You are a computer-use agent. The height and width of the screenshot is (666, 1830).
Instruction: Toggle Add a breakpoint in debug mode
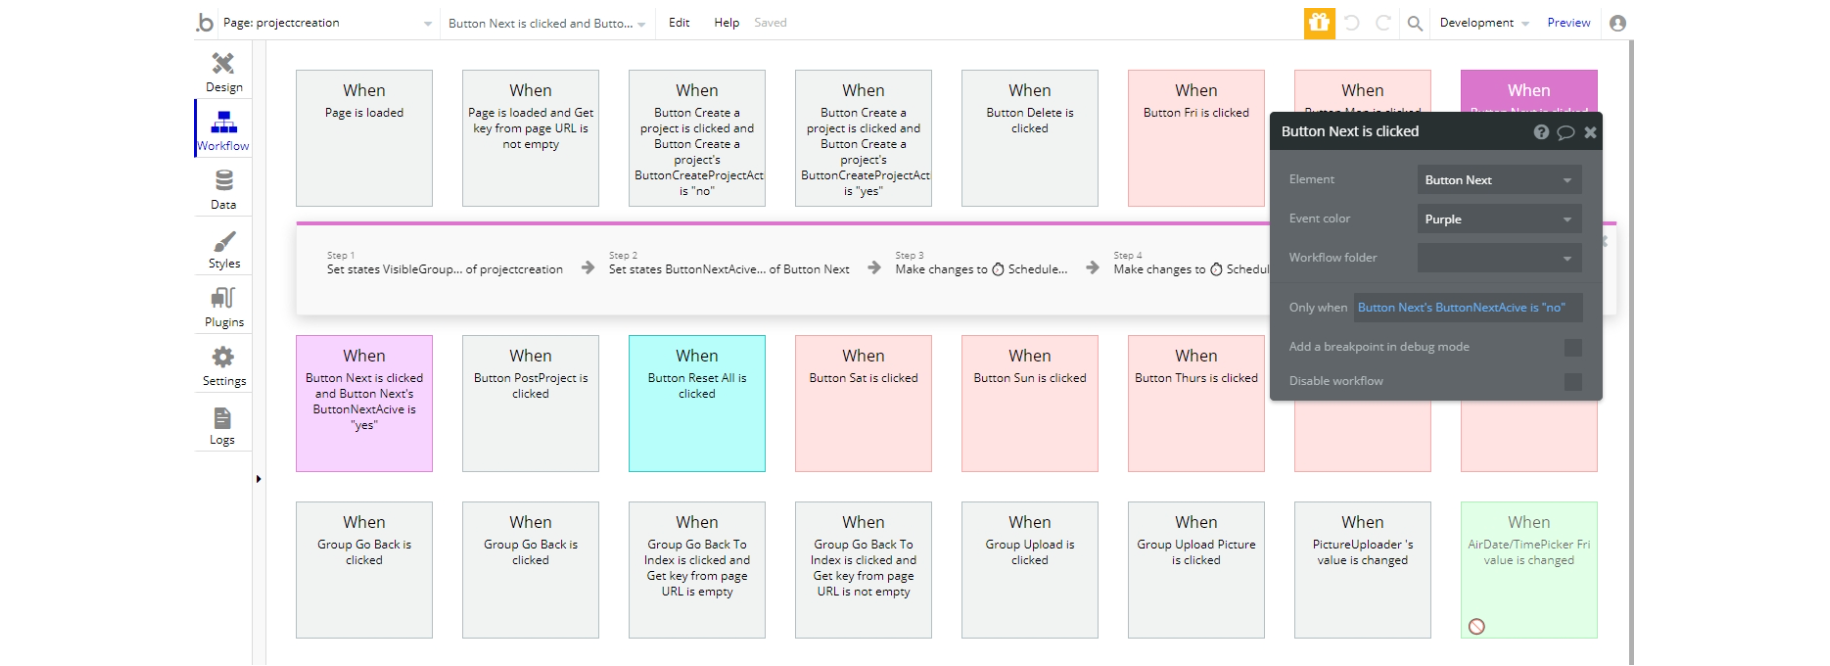(1573, 347)
